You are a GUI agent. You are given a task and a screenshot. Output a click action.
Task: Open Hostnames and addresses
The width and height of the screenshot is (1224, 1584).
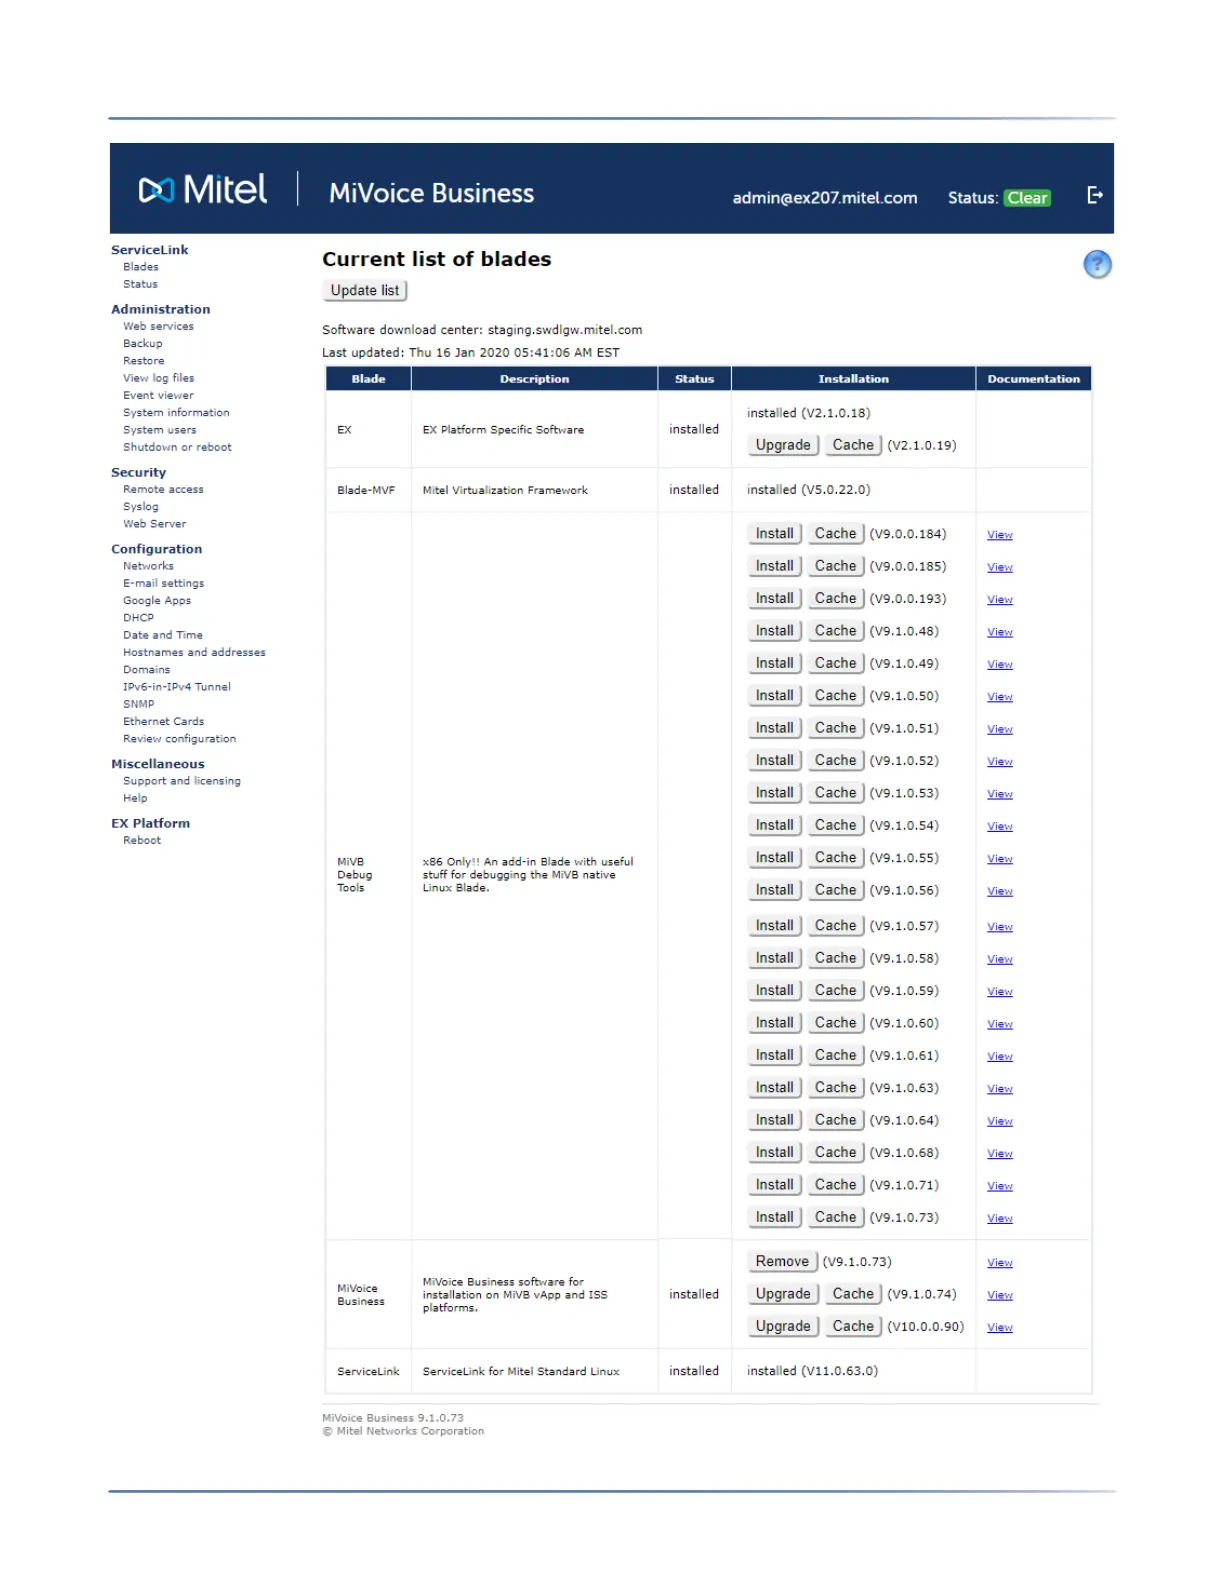click(194, 652)
